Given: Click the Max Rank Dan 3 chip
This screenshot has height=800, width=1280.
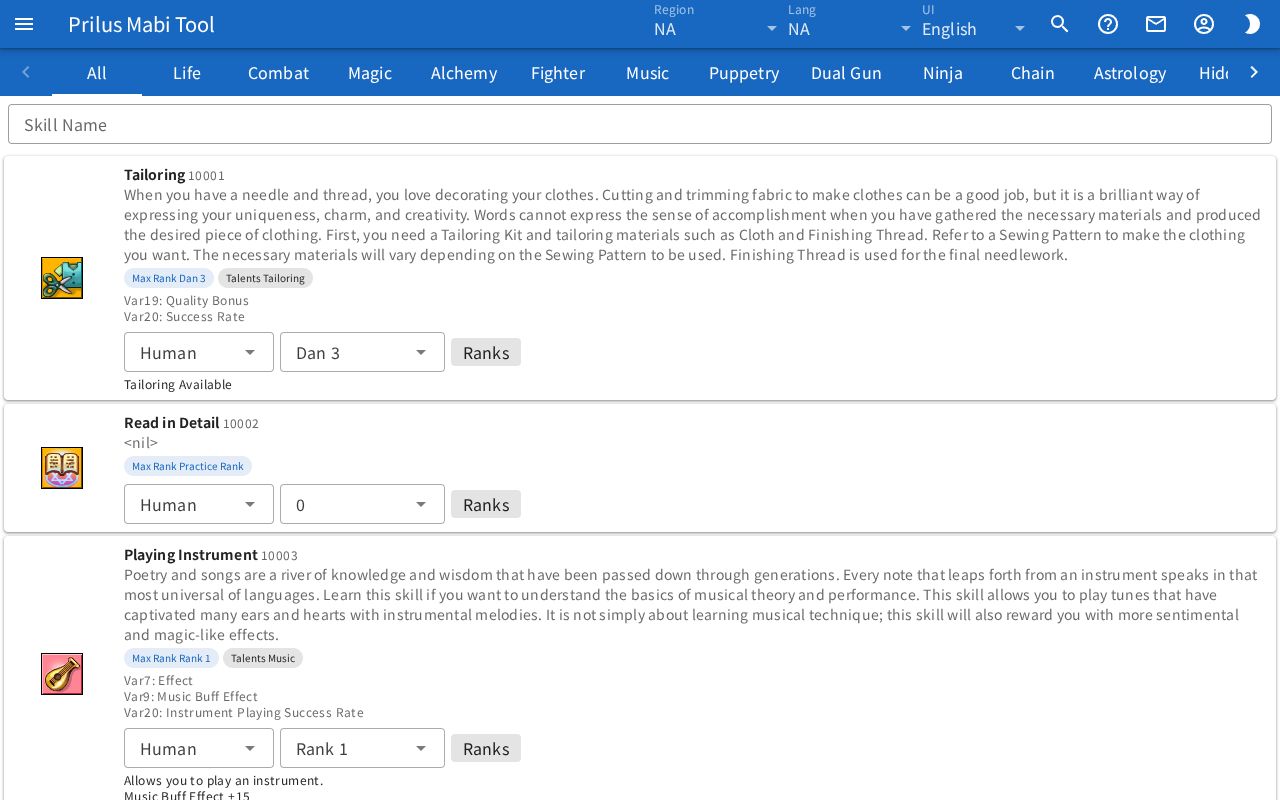Looking at the screenshot, I should 169,278.
